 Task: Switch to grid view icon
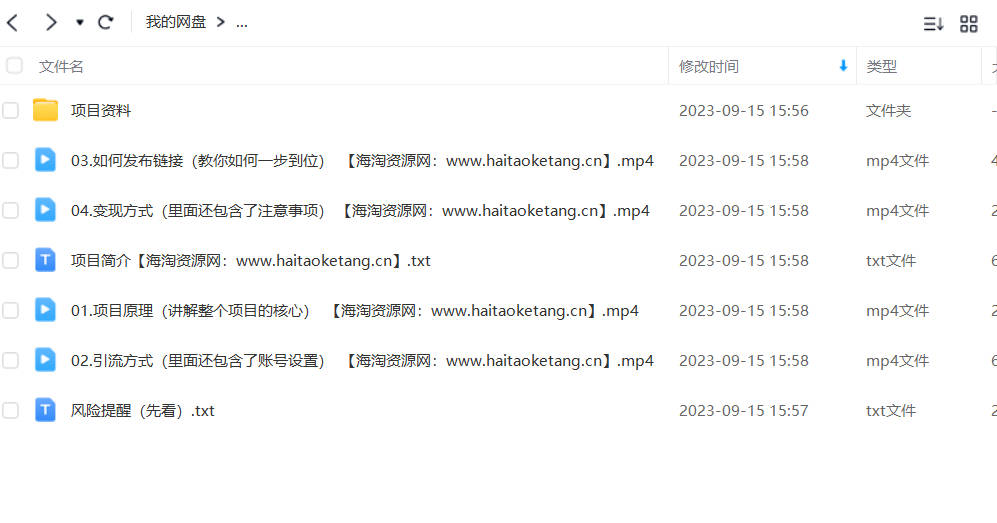tap(968, 24)
